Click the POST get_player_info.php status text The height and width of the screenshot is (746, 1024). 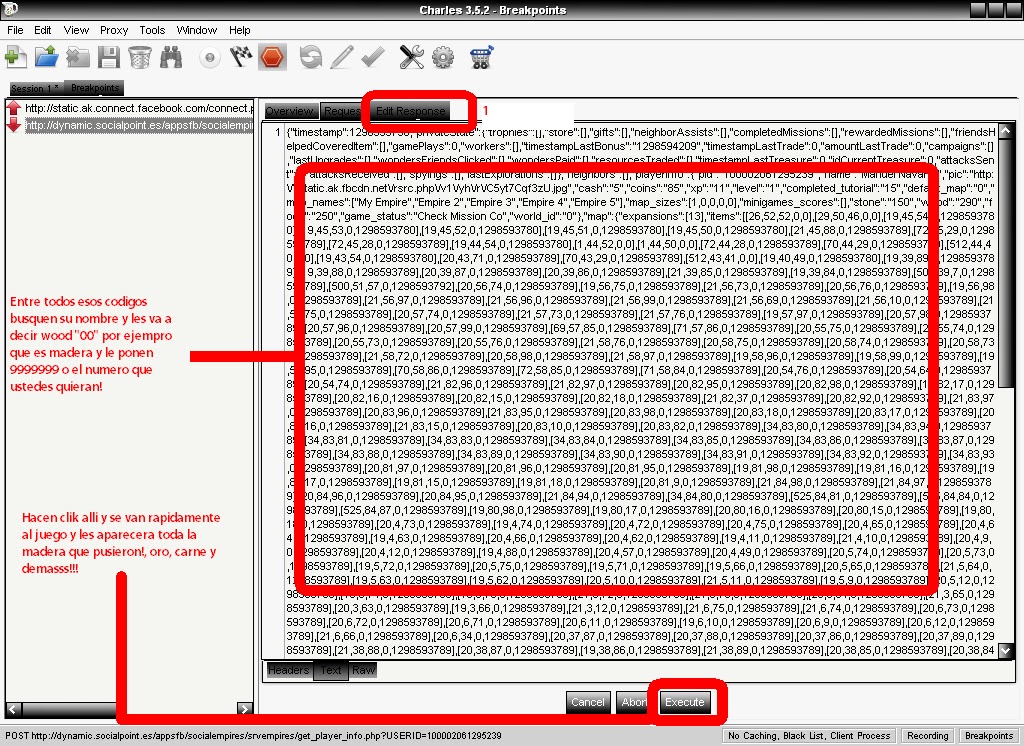coord(253,736)
